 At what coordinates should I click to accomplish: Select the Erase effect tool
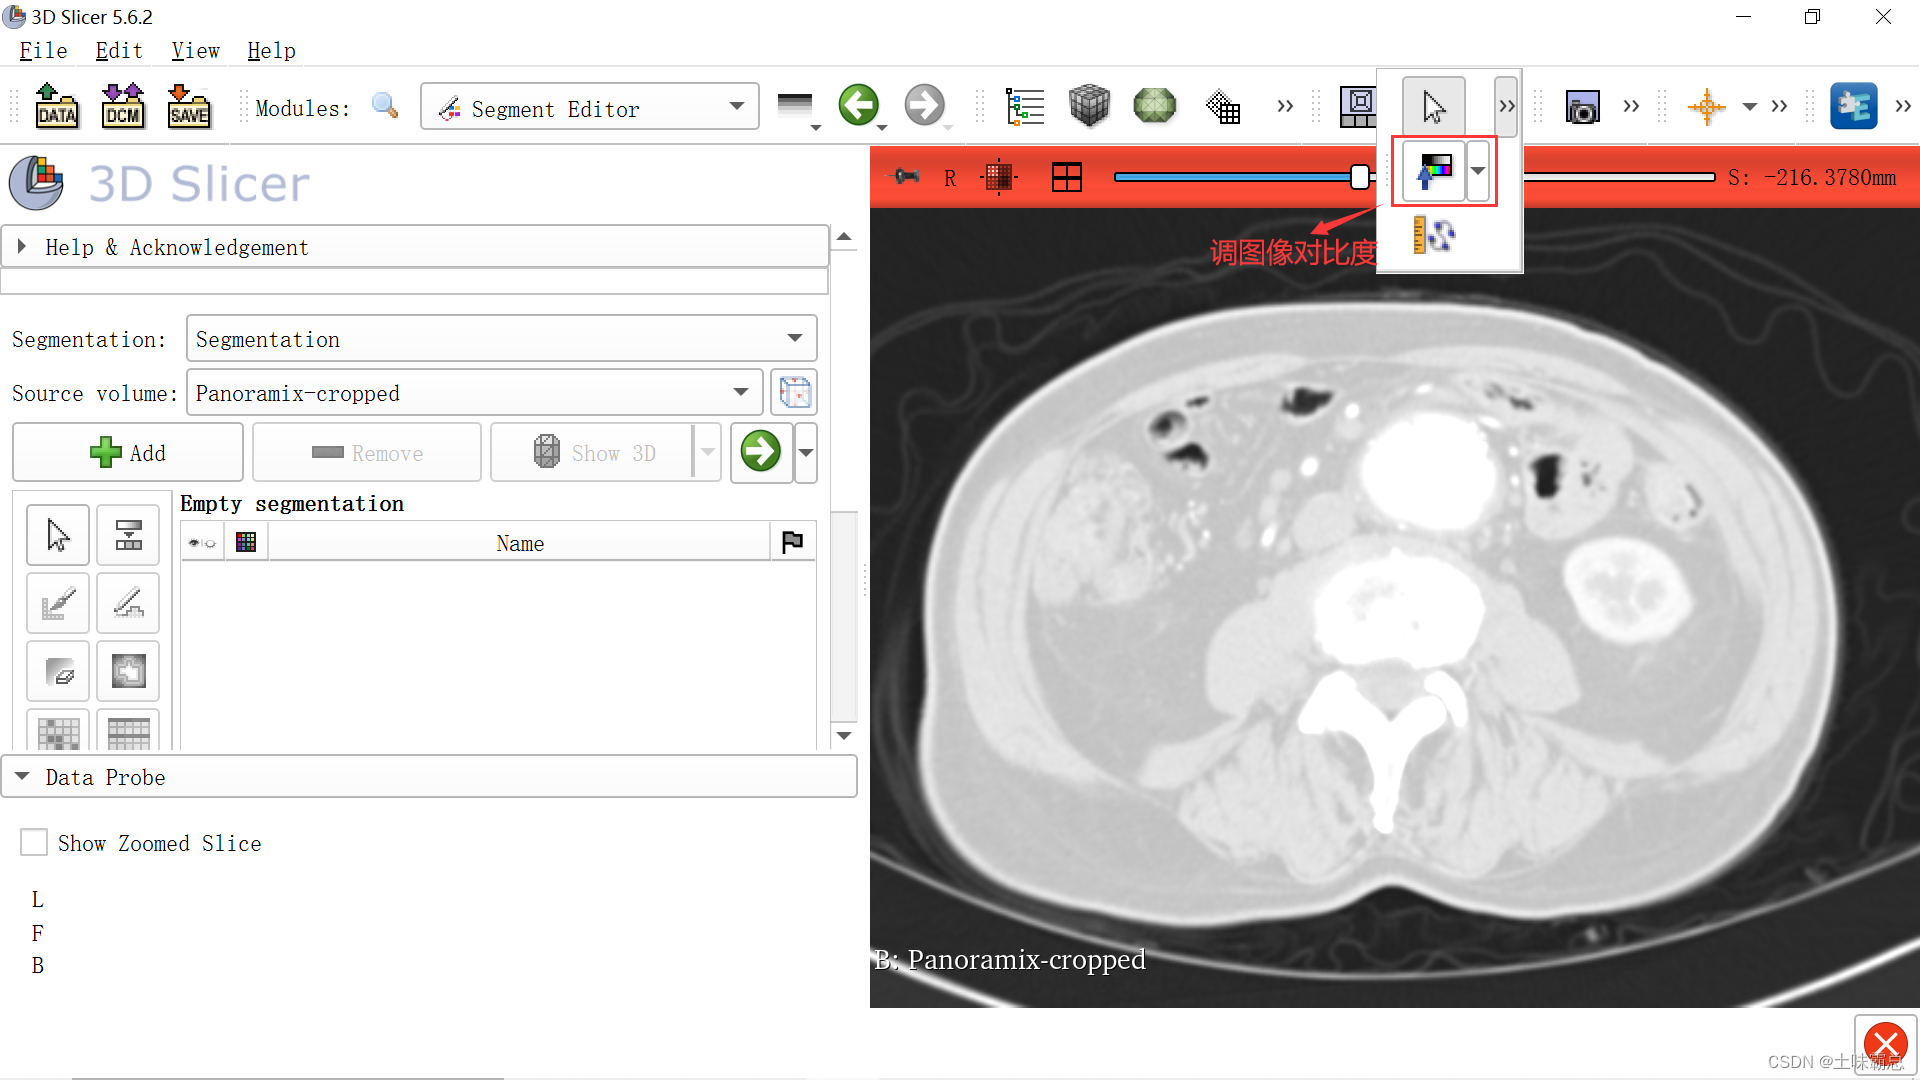tap(57, 671)
